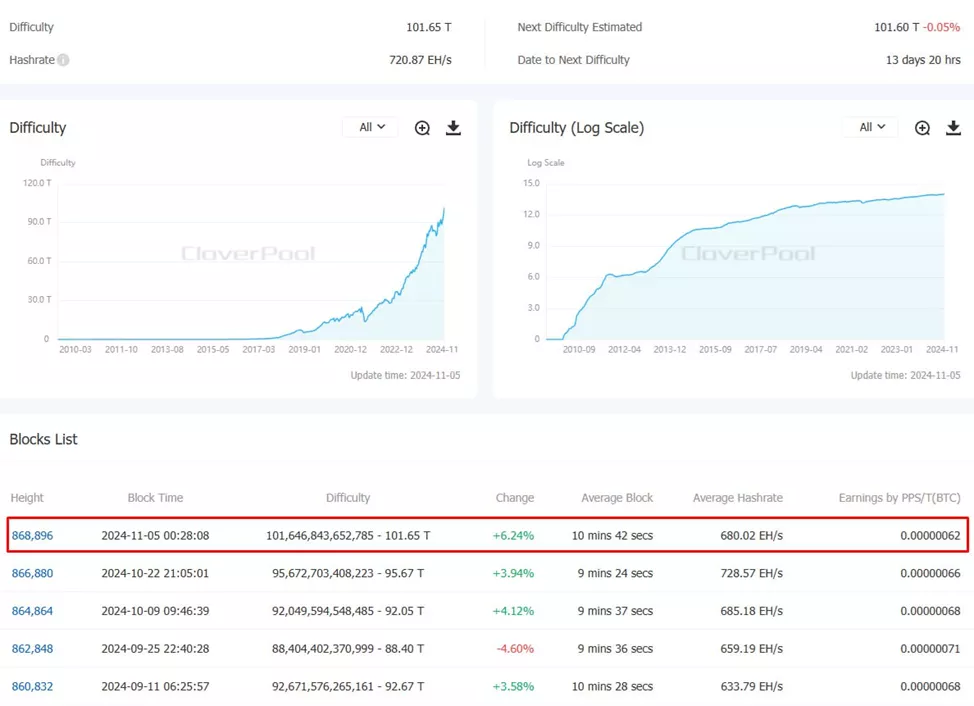Click the Height column header
The width and height of the screenshot is (974, 706).
pos(27,498)
